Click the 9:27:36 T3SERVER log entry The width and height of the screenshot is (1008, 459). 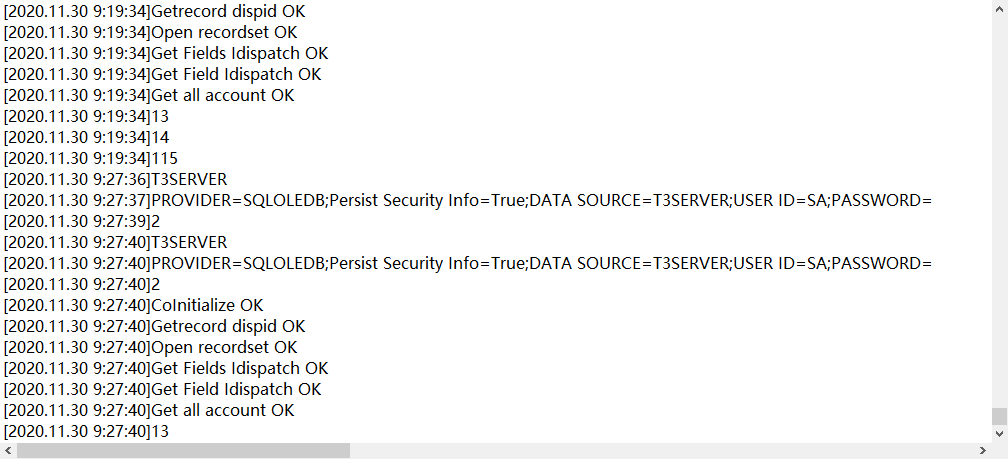point(115,179)
